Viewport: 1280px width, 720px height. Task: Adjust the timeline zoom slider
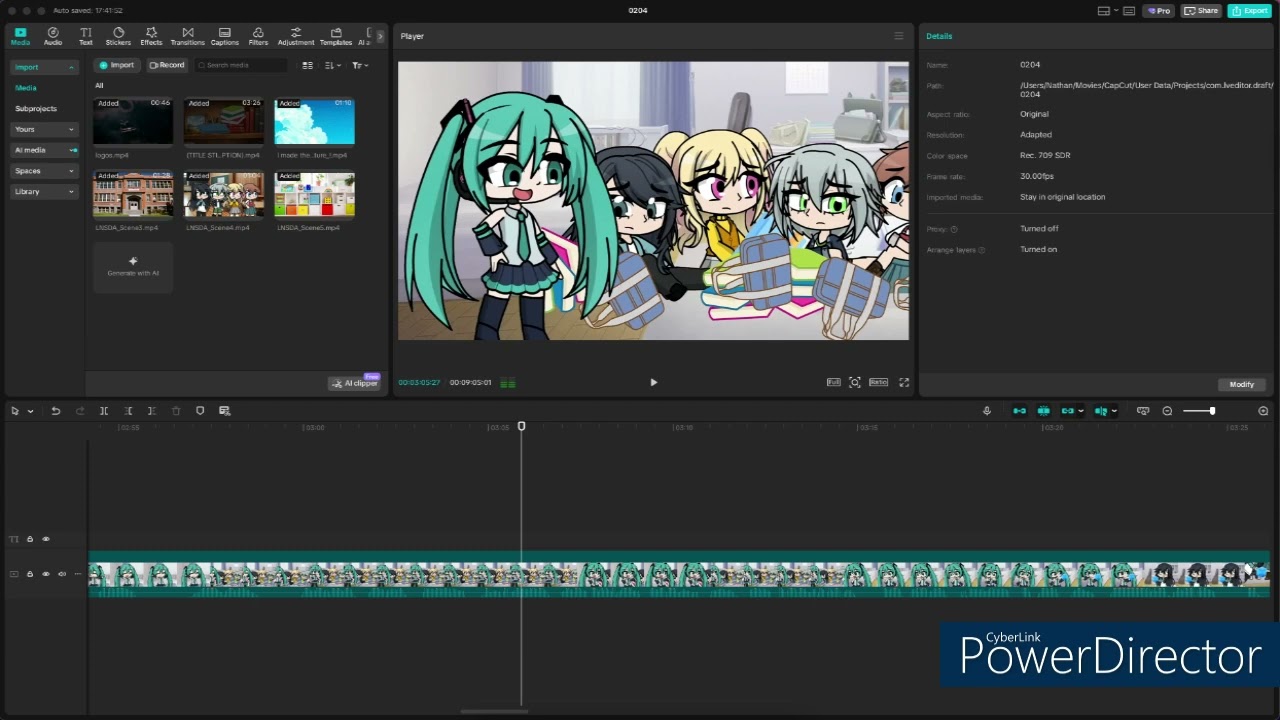(1199, 411)
